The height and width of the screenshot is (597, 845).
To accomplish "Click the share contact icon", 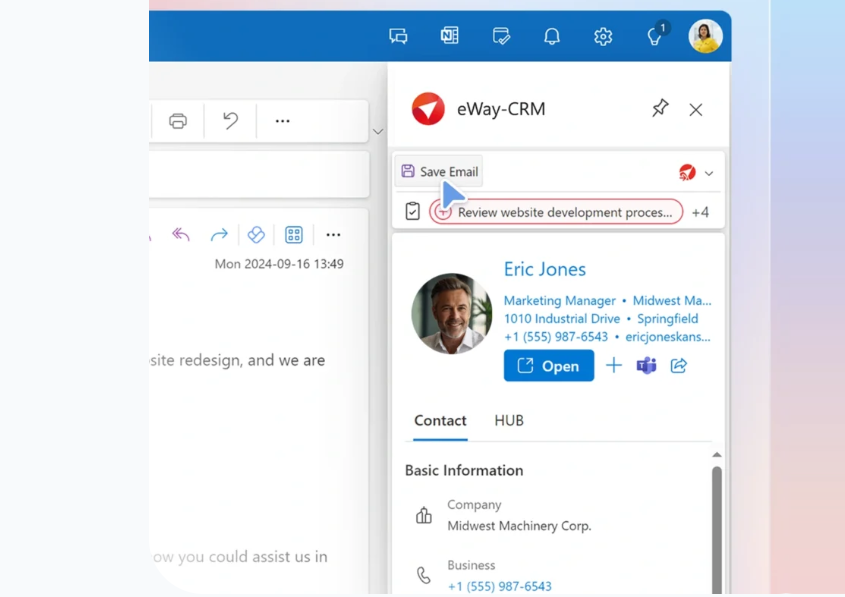I will tap(679, 366).
